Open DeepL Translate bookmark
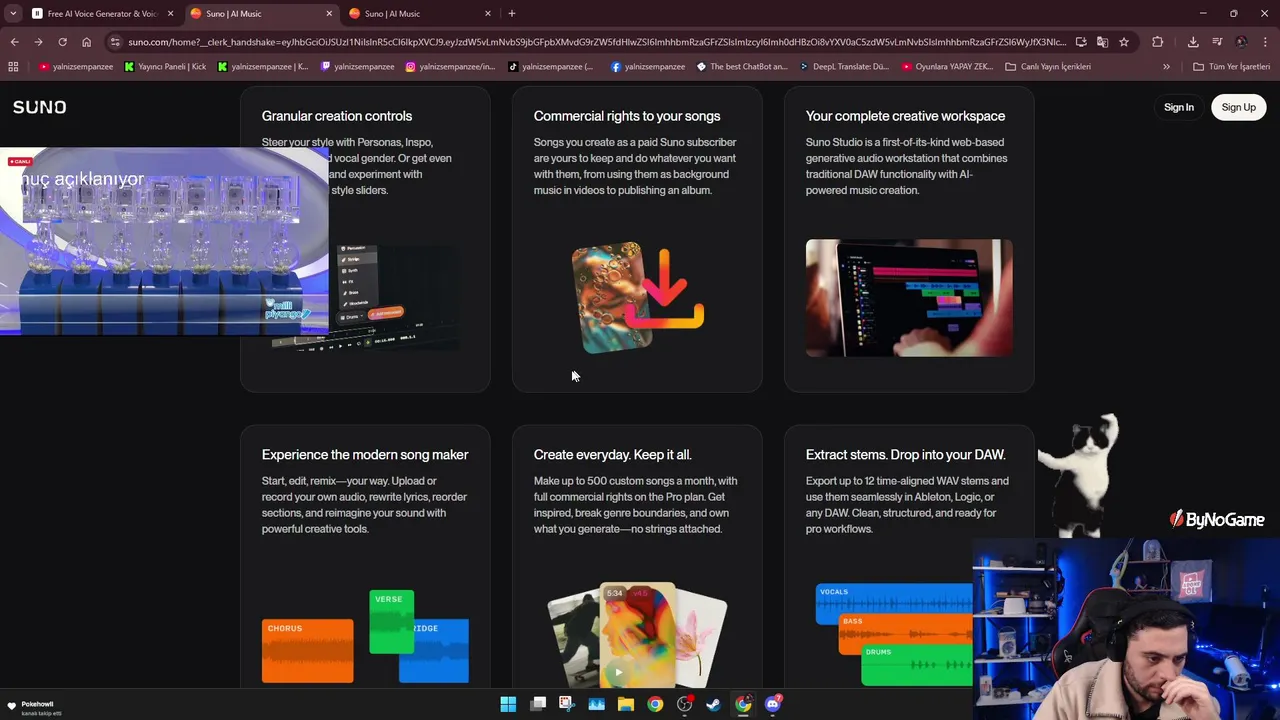Viewport: 1280px width, 720px height. tap(844, 67)
